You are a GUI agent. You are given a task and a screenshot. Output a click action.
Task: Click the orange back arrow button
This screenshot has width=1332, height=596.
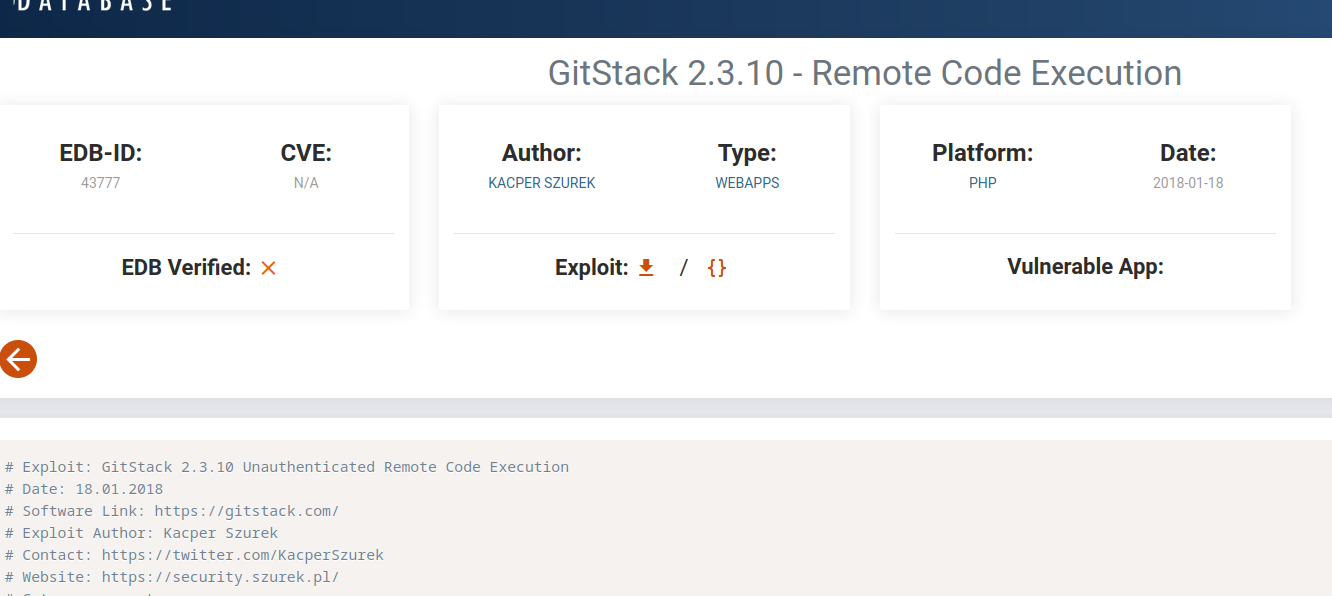tap(18, 358)
